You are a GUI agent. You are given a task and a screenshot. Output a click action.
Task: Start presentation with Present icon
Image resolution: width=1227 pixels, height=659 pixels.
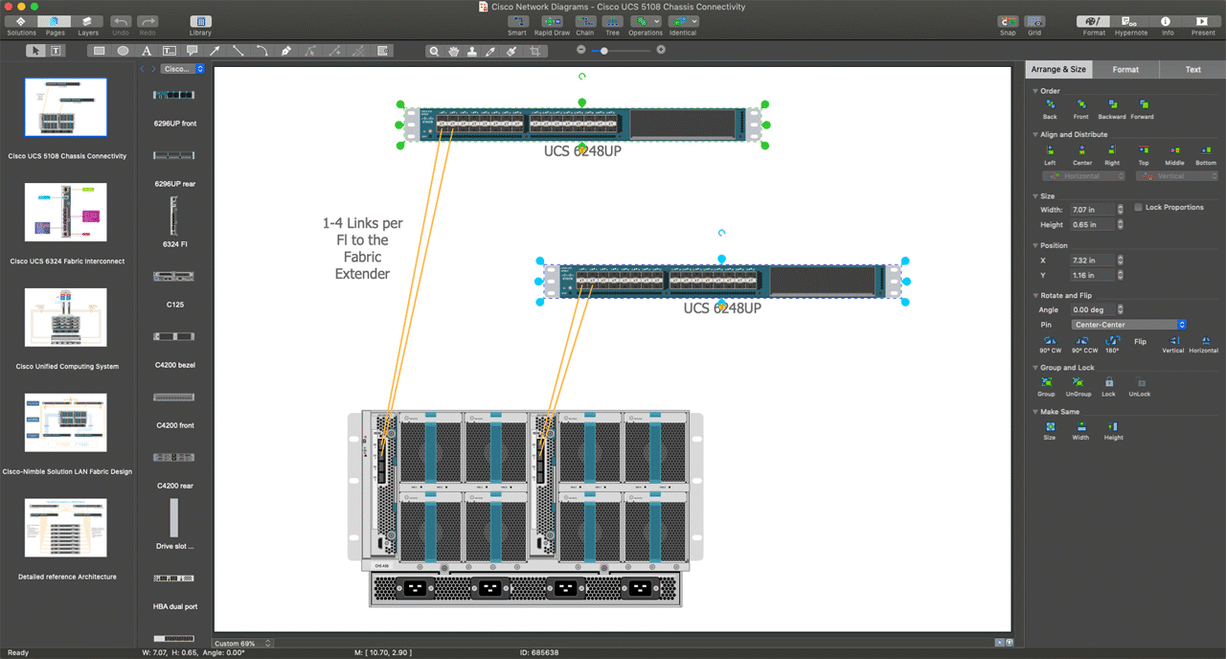tap(1202, 21)
